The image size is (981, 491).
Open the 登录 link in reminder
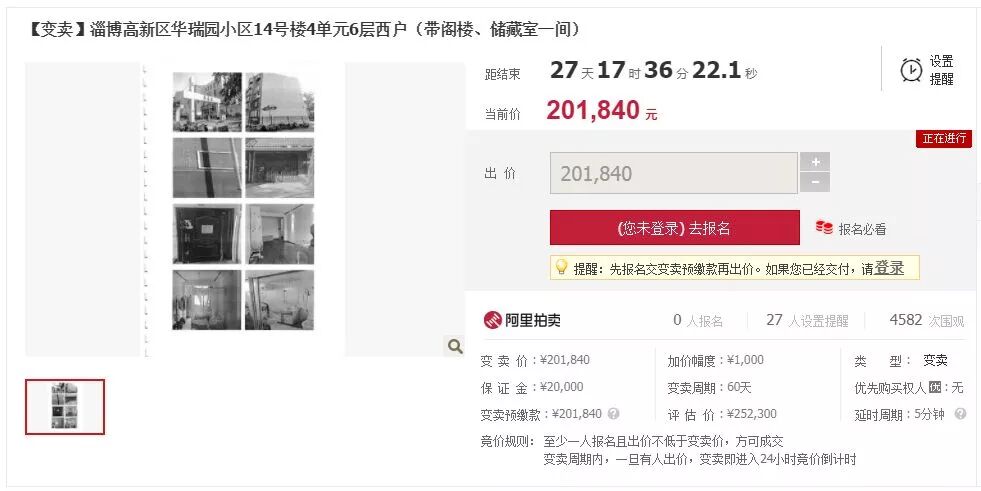tap(889, 268)
